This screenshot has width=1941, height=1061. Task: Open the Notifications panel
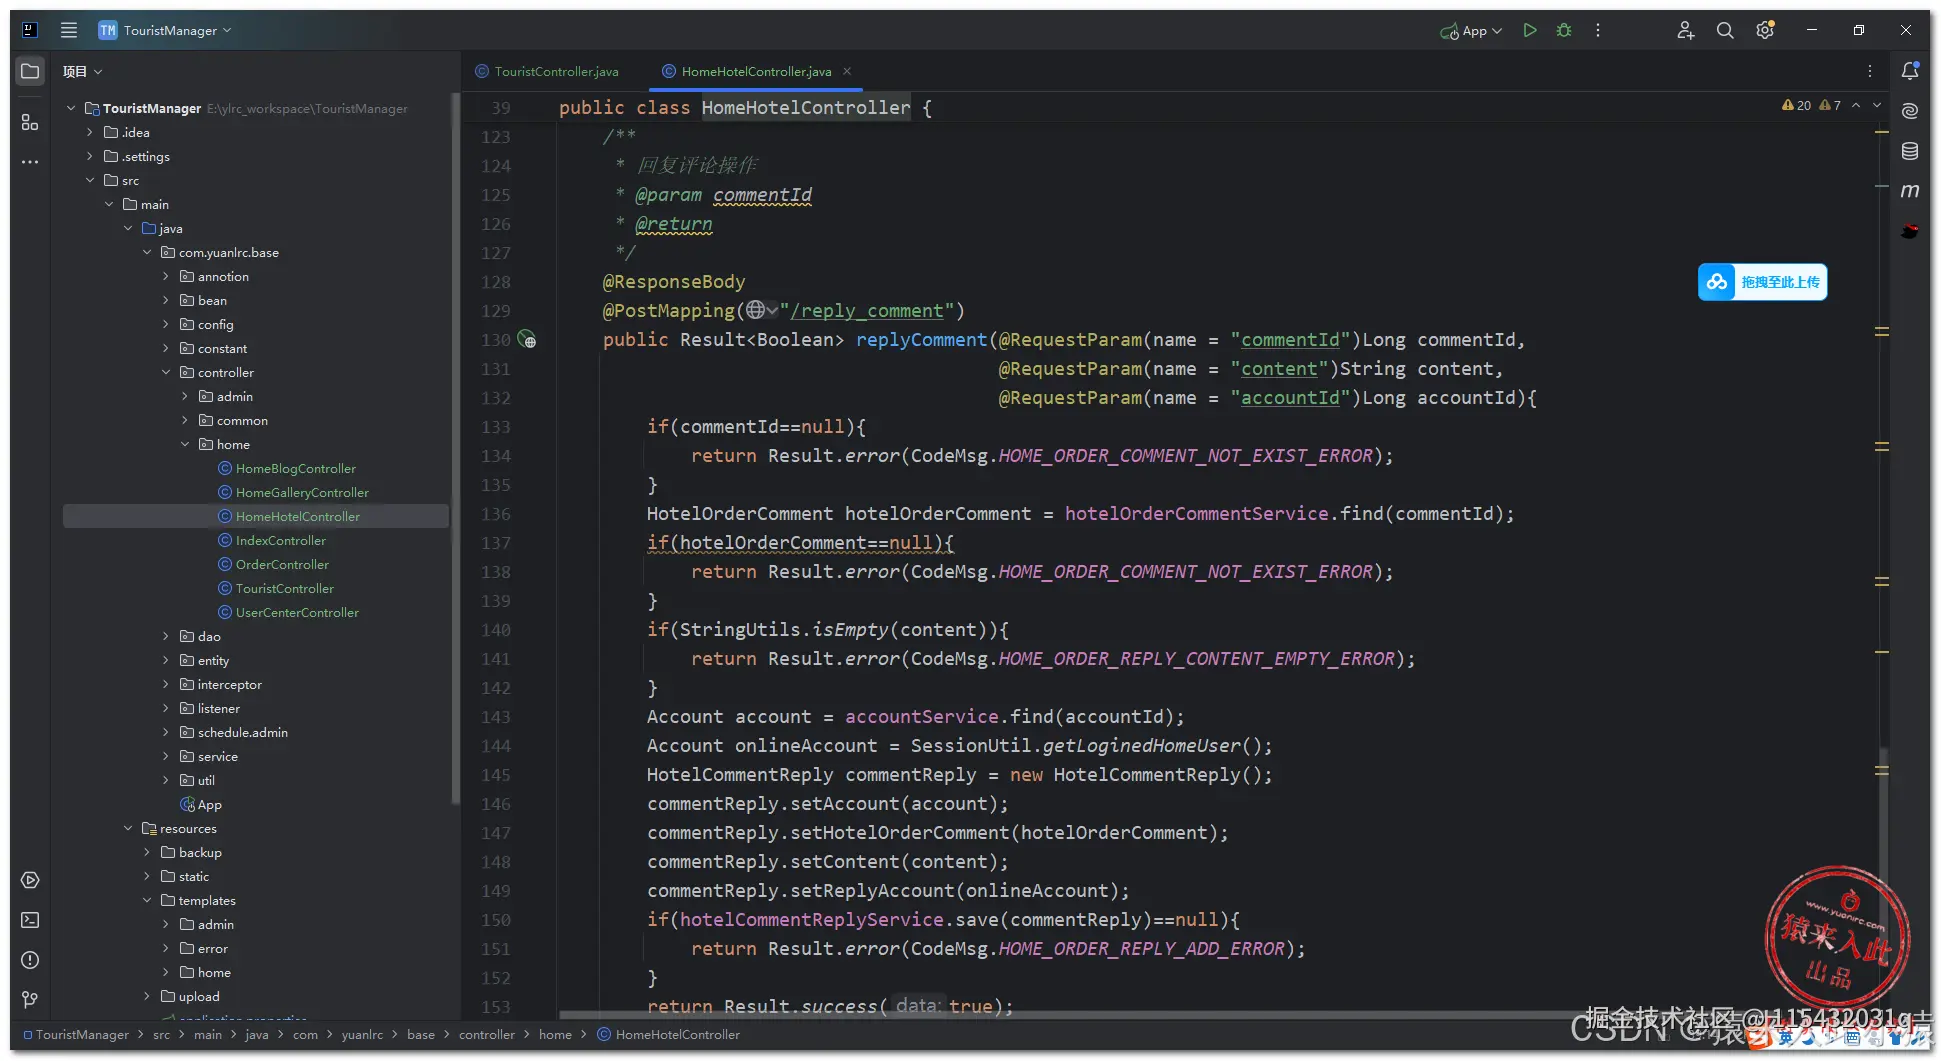pos(1910,71)
